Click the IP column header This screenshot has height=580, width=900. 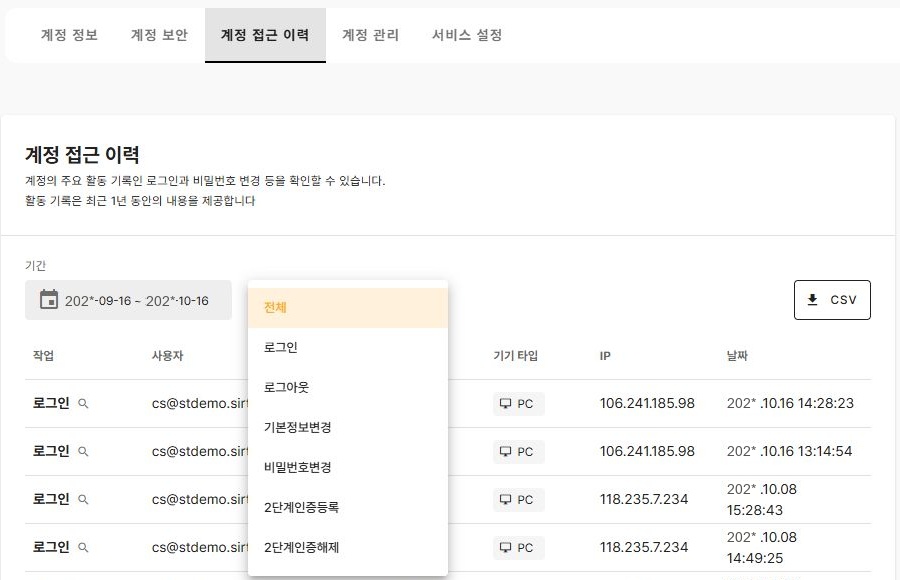(x=605, y=356)
